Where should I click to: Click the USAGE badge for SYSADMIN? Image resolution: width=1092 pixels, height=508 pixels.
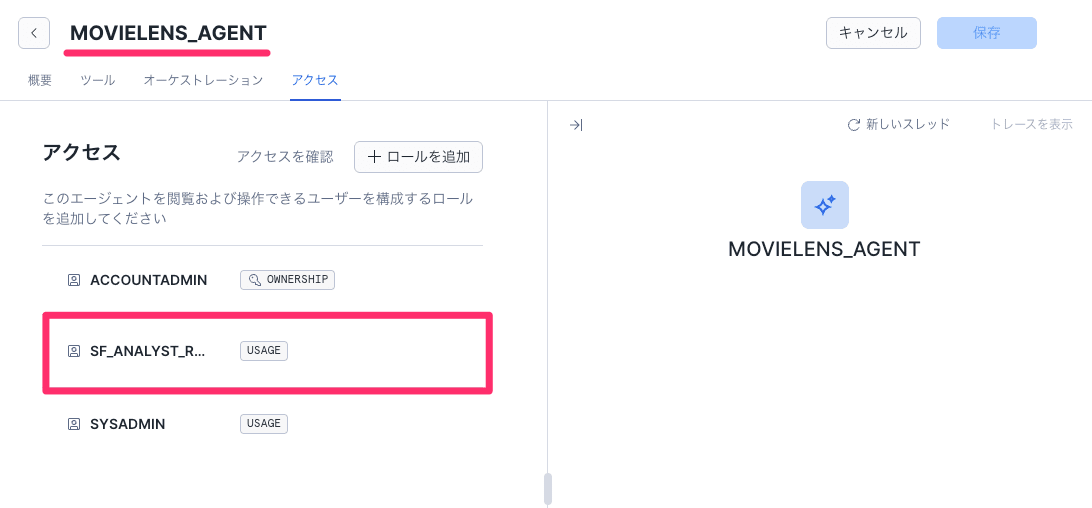click(264, 424)
